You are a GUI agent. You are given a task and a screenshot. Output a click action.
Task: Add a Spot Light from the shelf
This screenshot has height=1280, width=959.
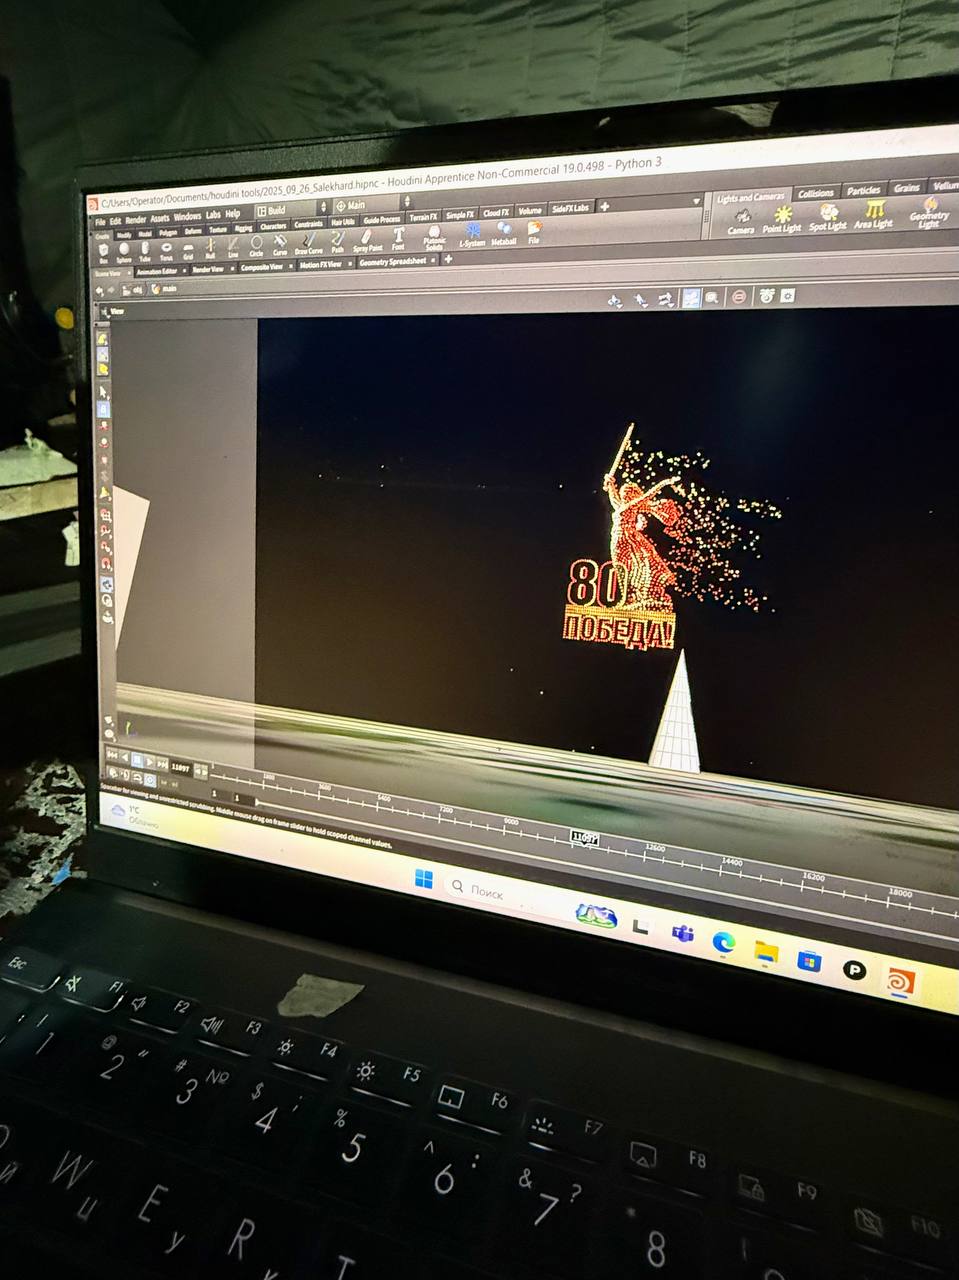(828, 219)
